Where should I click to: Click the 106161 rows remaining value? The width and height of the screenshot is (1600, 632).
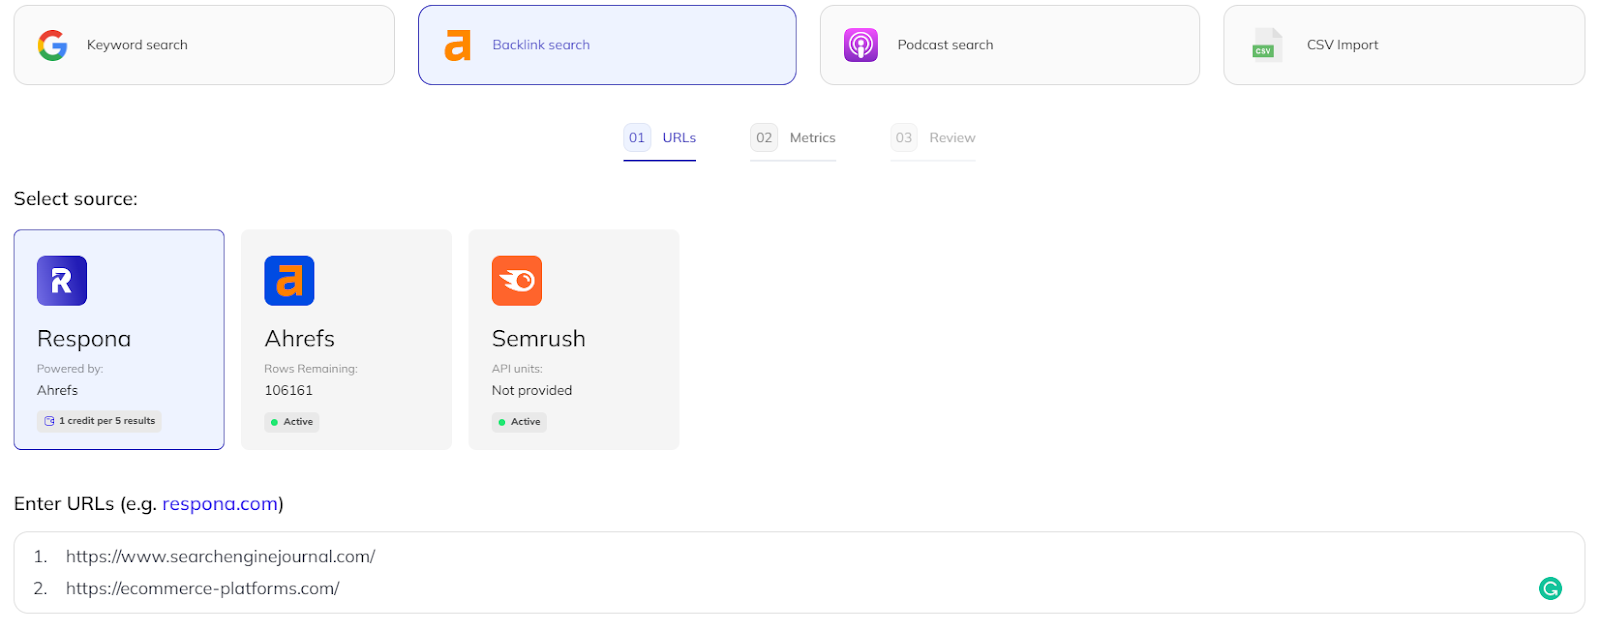coord(288,391)
